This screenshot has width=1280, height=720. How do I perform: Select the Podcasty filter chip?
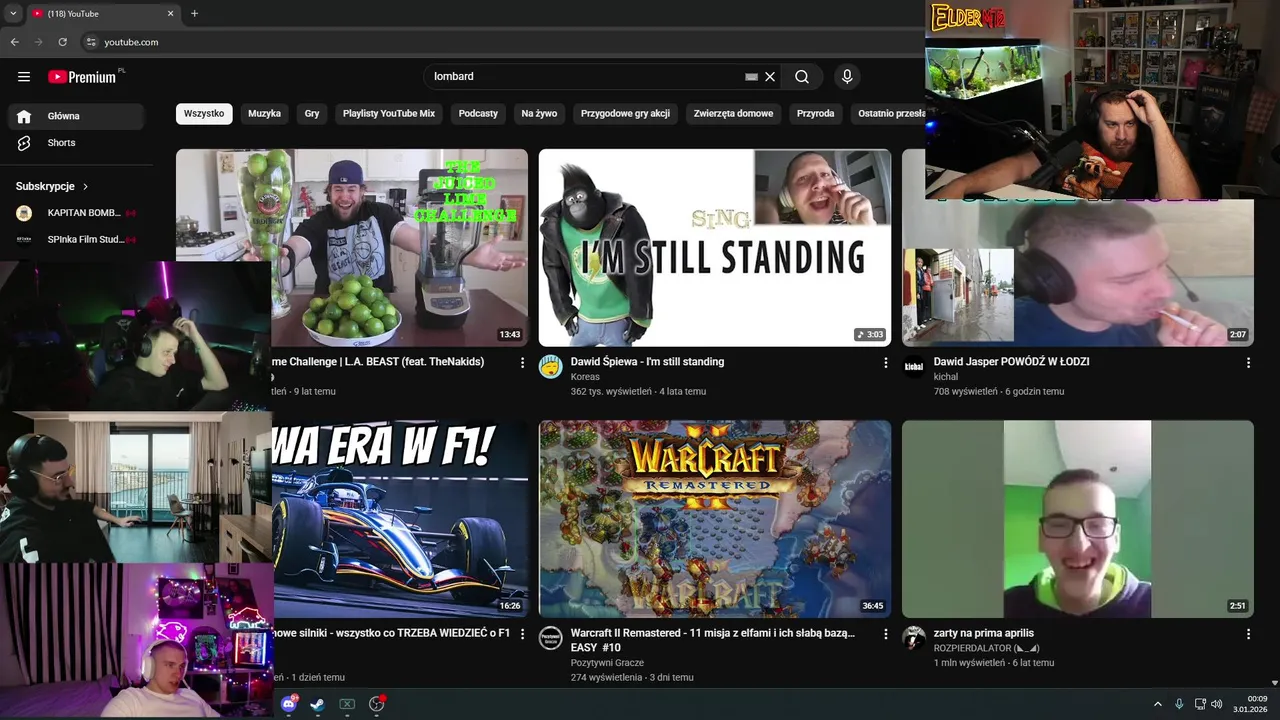[478, 114]
